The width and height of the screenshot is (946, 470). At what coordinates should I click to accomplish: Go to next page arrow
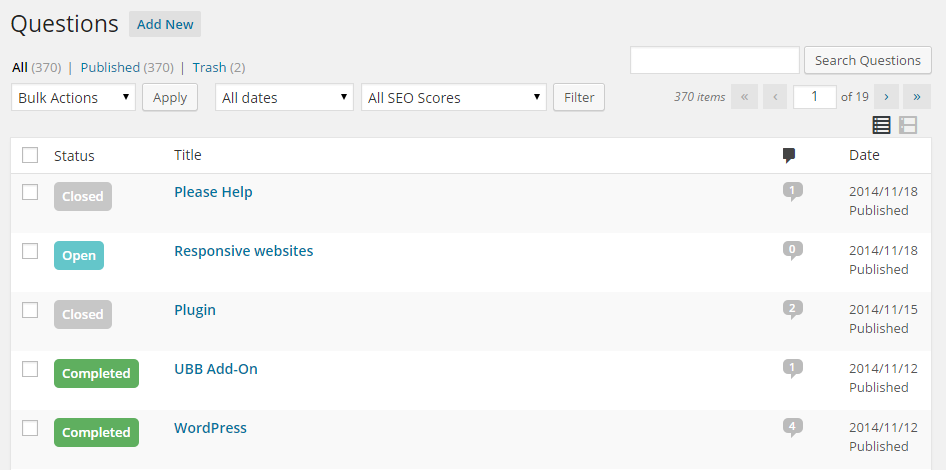886,97
